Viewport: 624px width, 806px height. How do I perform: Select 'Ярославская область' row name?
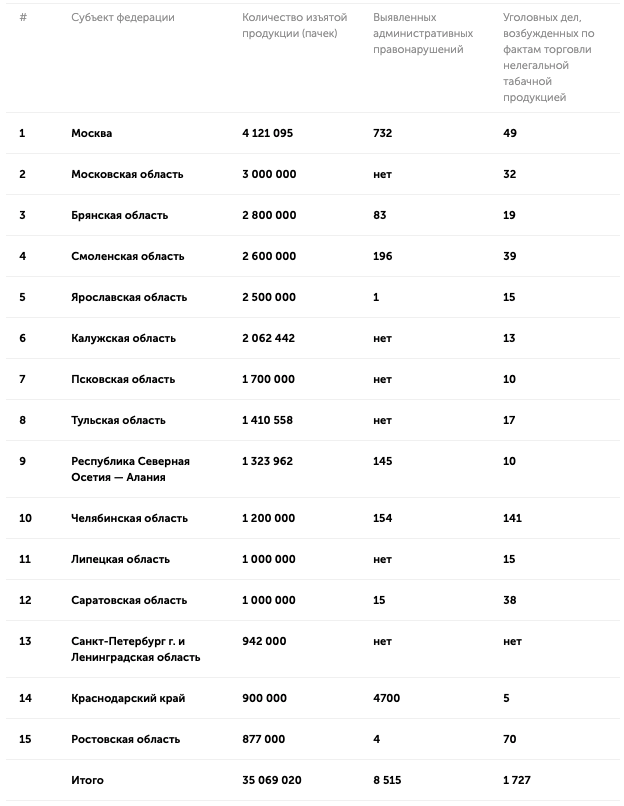tap(129, 297)
